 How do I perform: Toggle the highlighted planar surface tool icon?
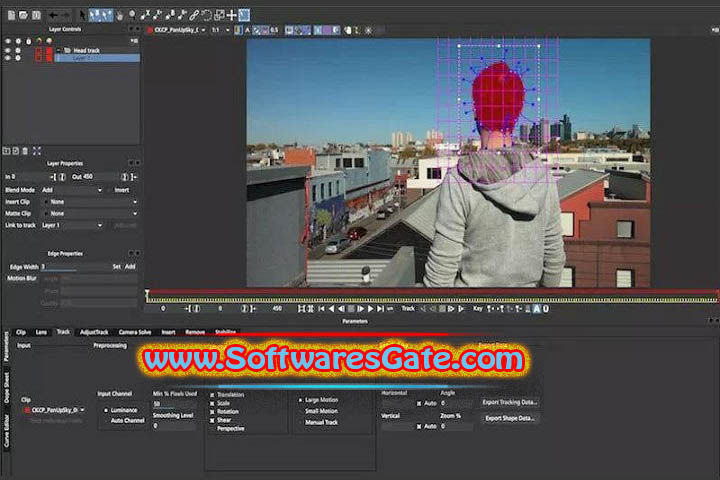[x=244, y=15]
